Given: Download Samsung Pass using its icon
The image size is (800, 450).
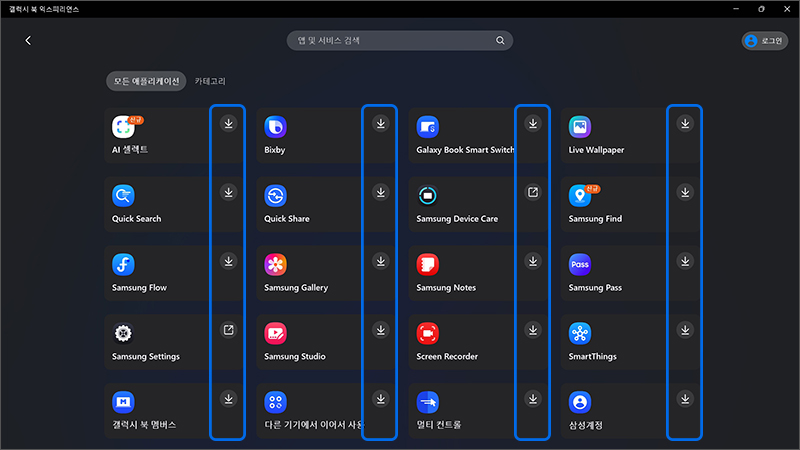Looking at the screenshot, I should click(x=685, y=261).
